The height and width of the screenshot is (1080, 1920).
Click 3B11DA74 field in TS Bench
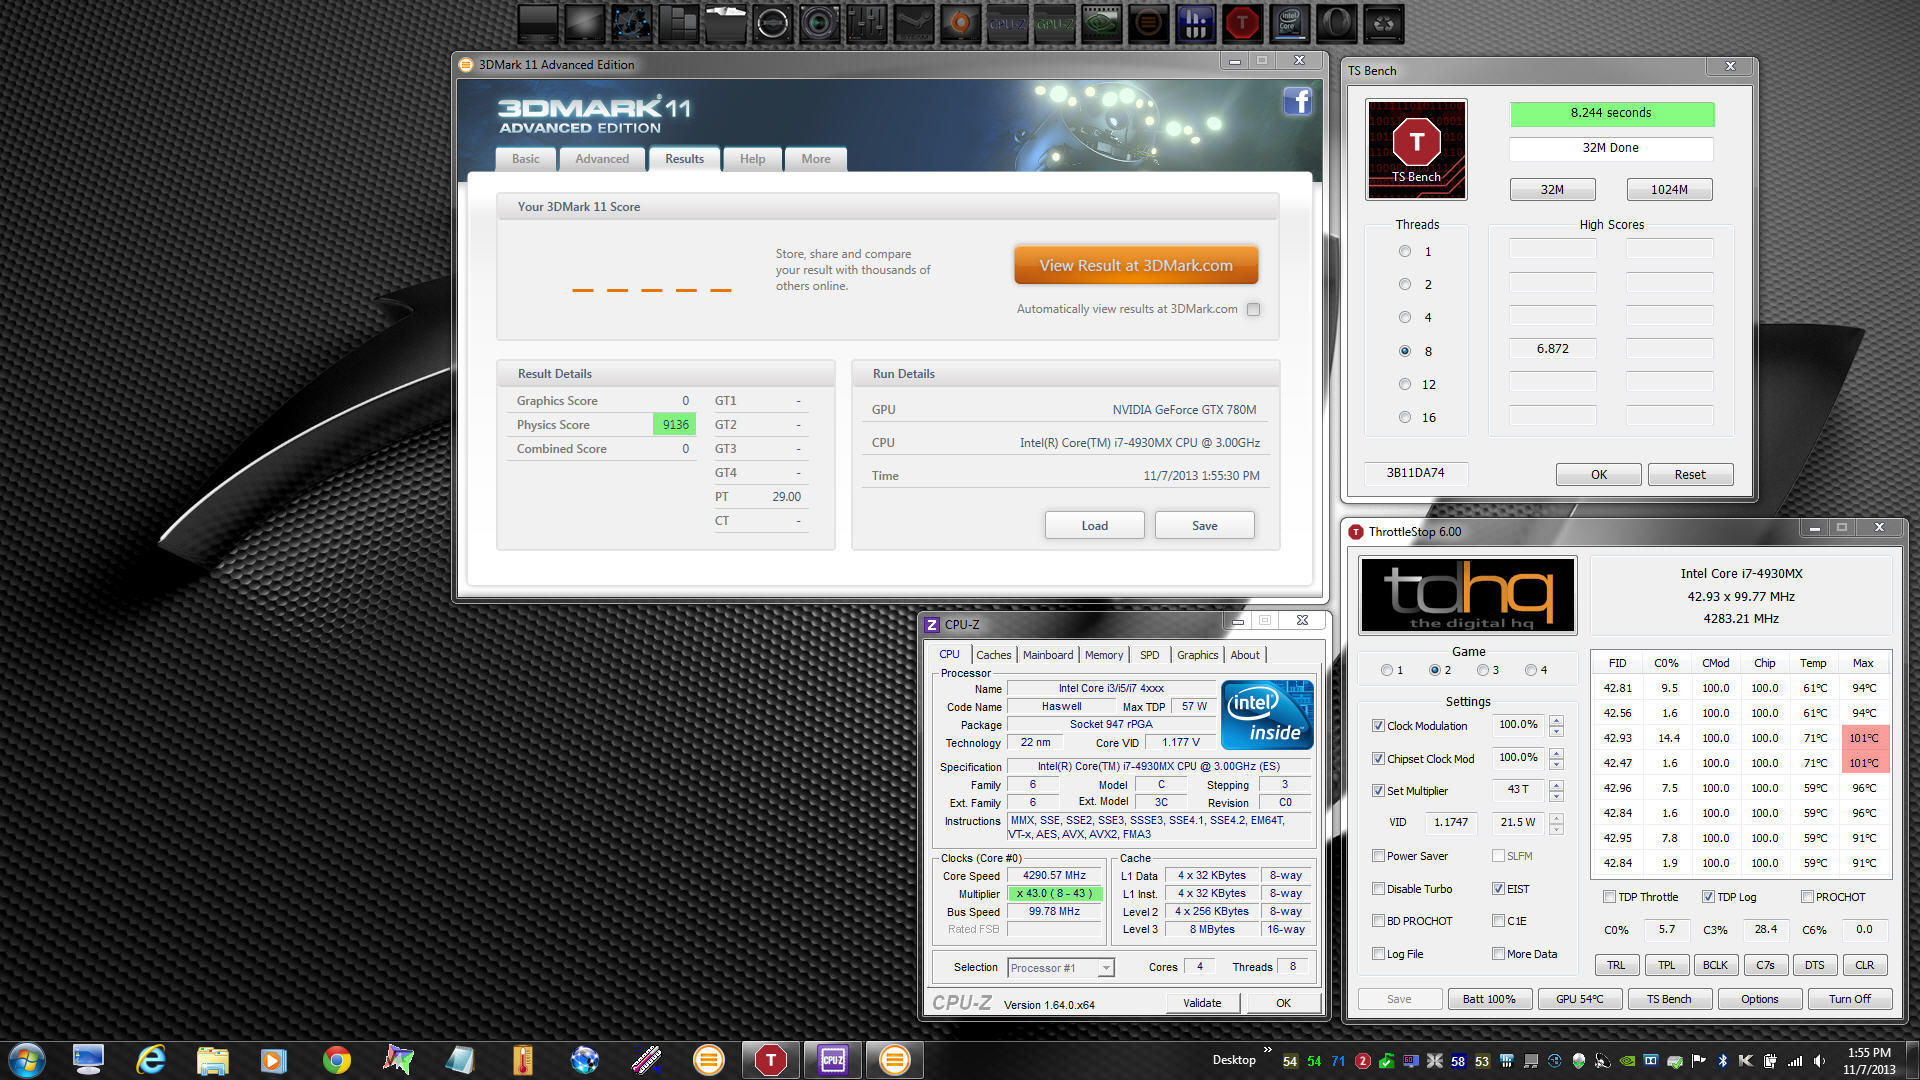tap(1415, 473)
